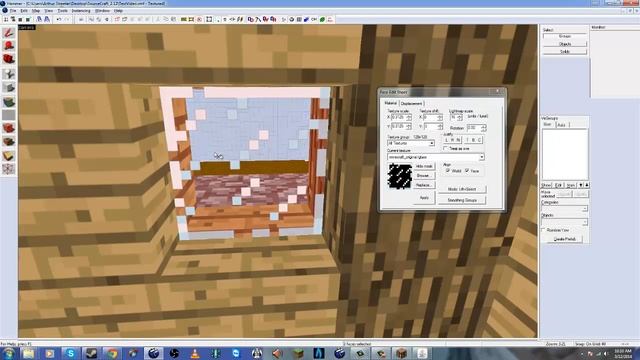640x360 pixels.
Task: Click the Replace... button
Action: click(x=424, y=185)
